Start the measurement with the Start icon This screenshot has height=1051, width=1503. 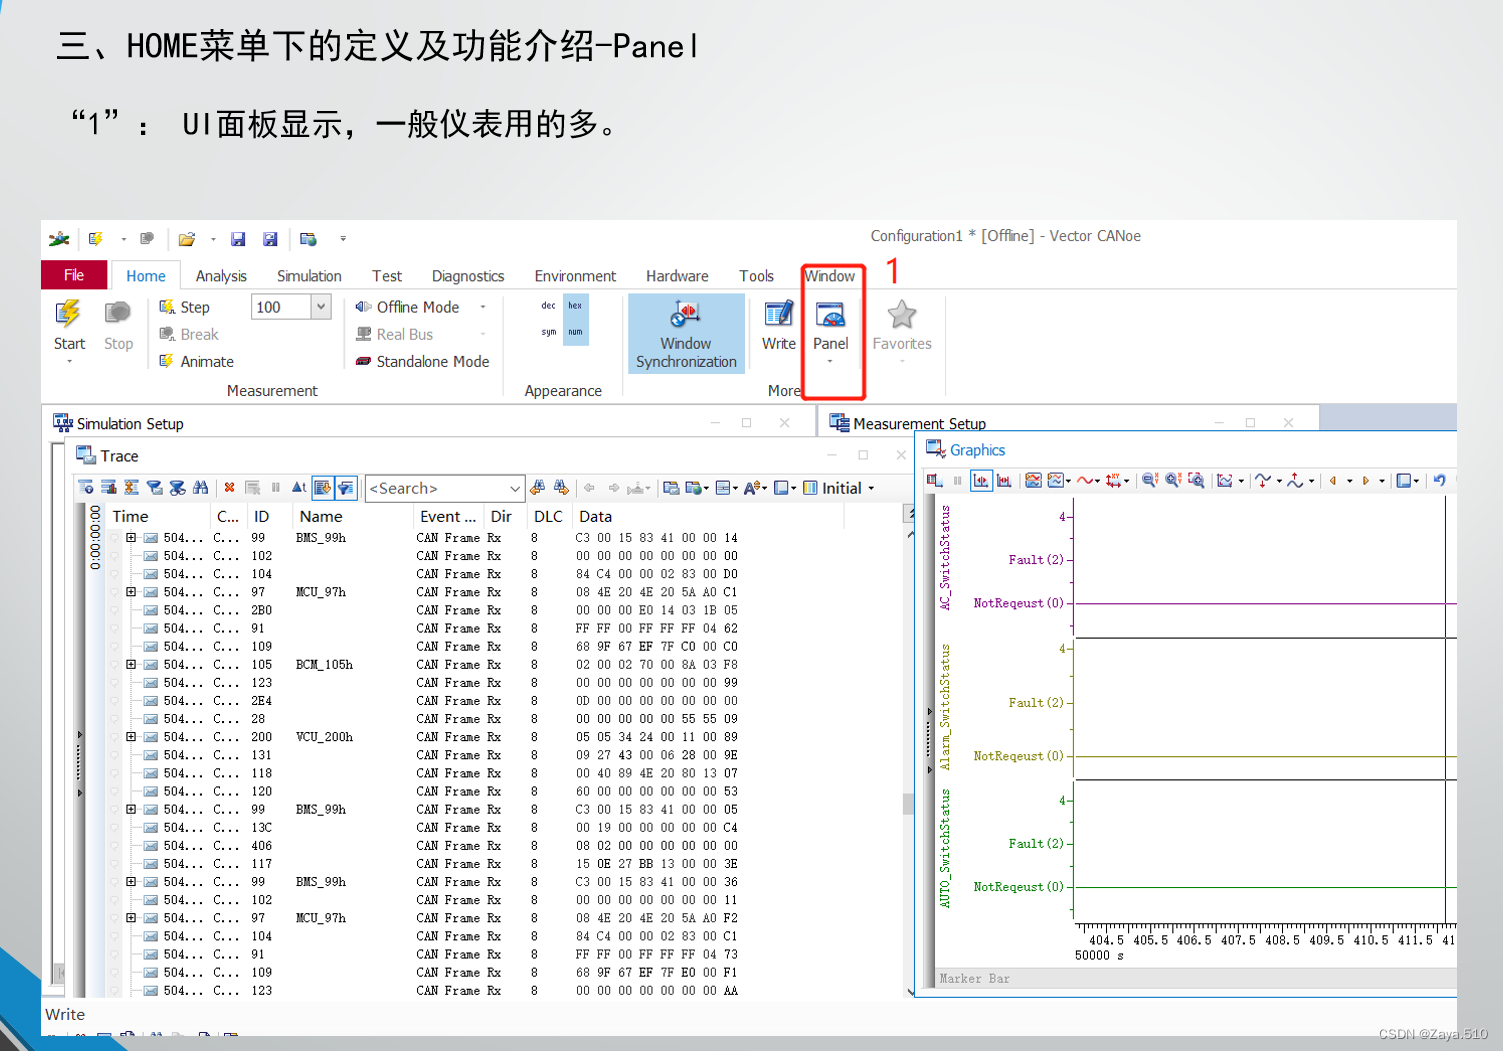tap(69, 325)
